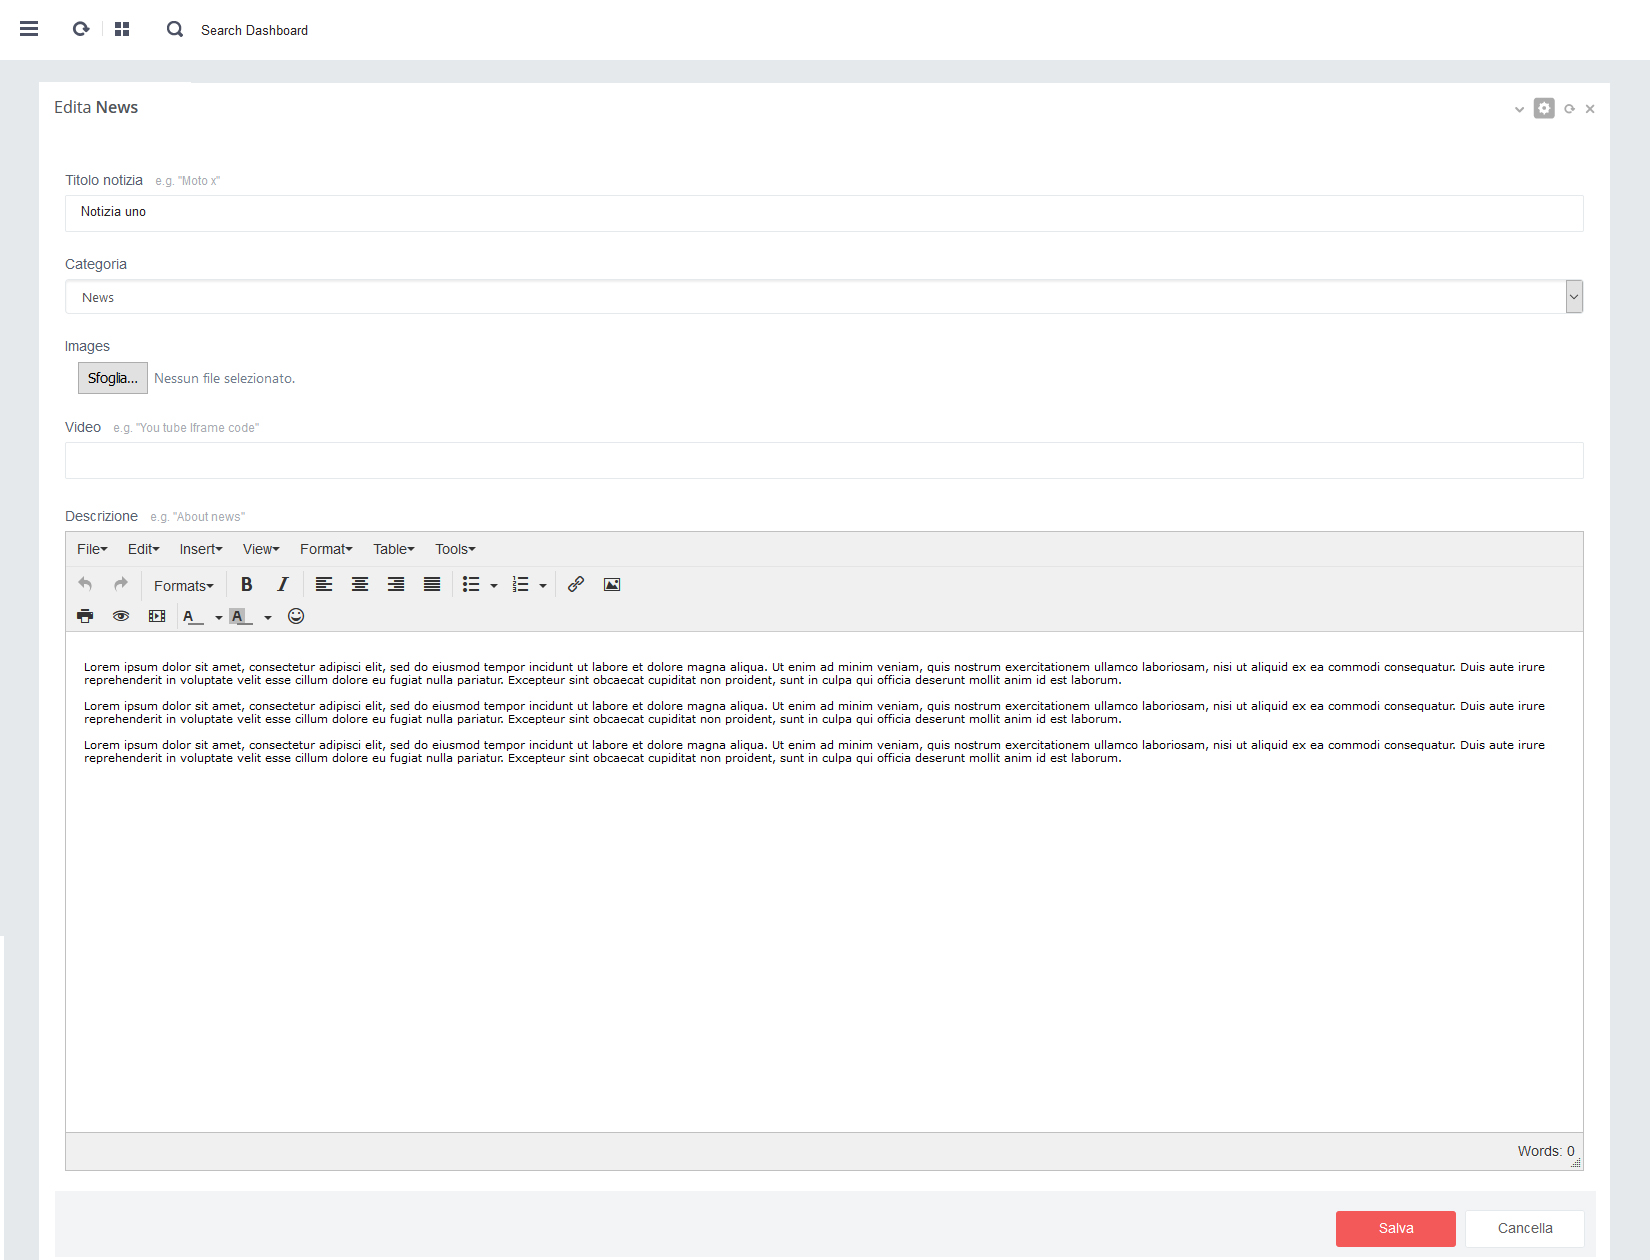This screenshot has width=1650, height=1260.
Task: Toggle italic text formatting
Action: pos(283,585)
